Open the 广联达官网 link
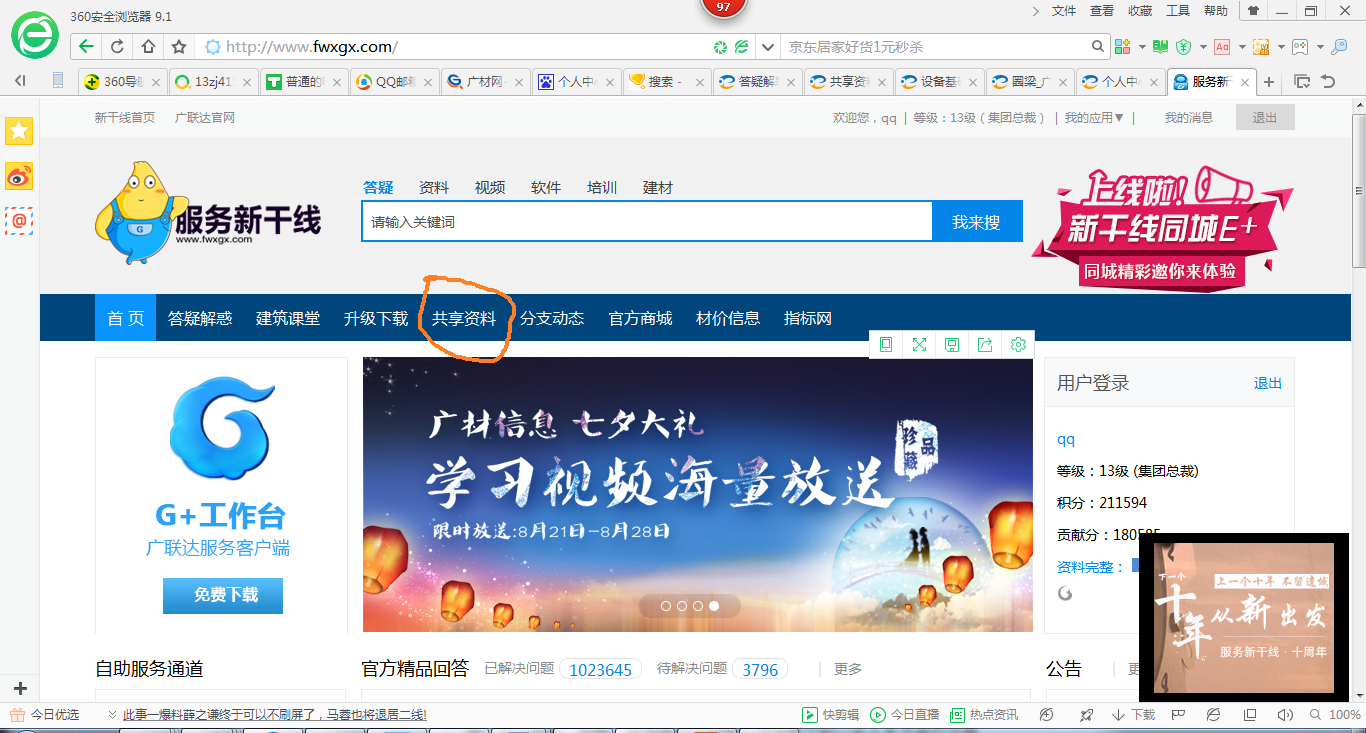The height and width of the screenshot is (733, 1366). click(x=205, y=117)
